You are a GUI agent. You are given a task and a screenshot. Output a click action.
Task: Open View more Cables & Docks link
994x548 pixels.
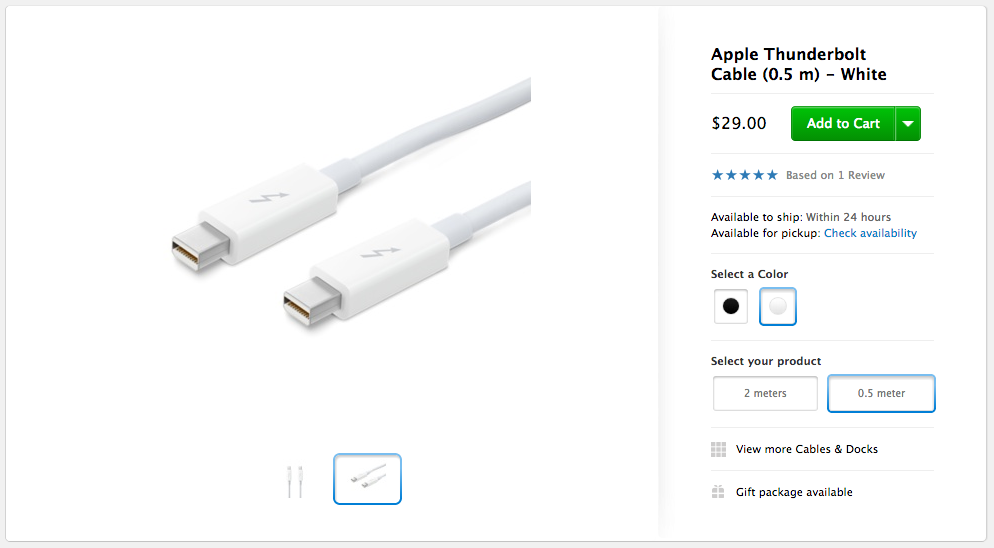(x=806, y=449)
